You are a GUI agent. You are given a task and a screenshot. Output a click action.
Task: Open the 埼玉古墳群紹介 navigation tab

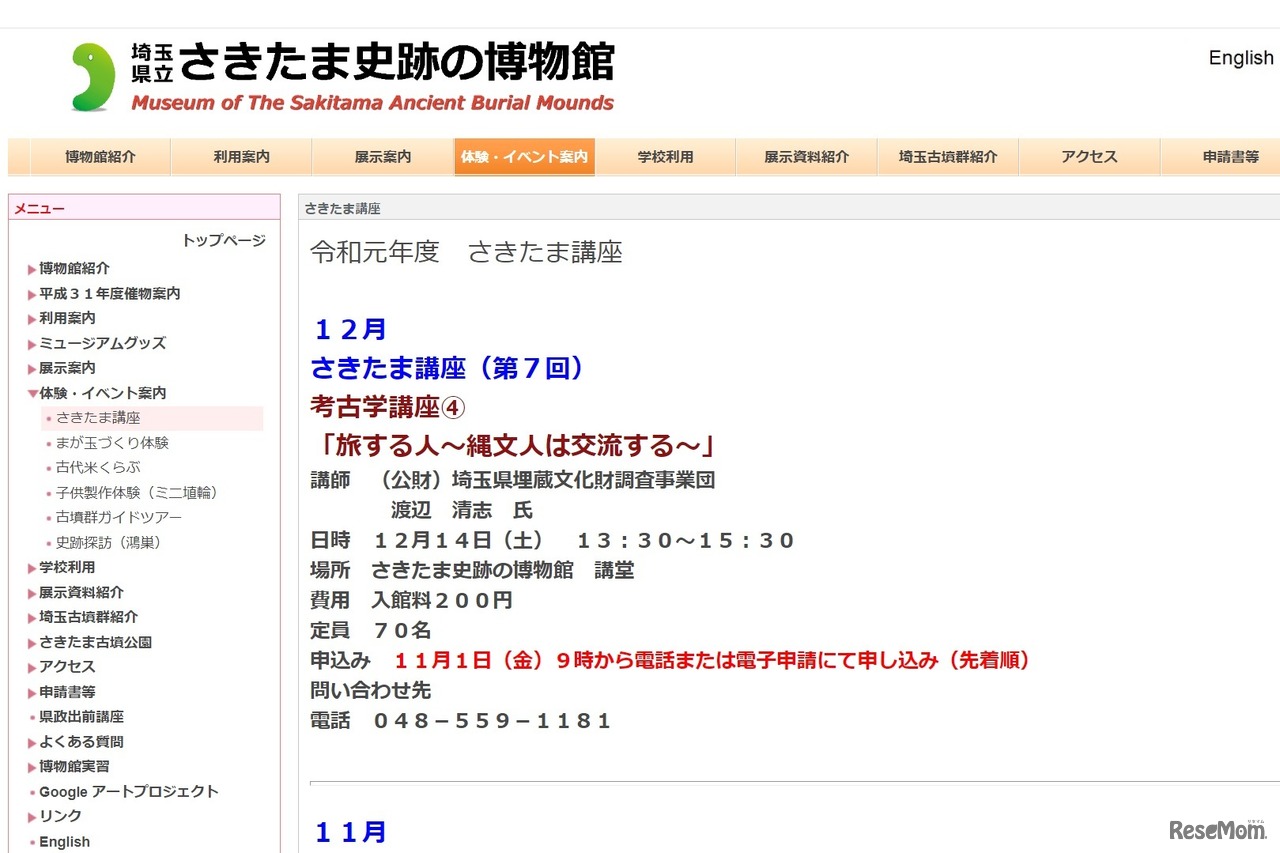pos(948,156)
